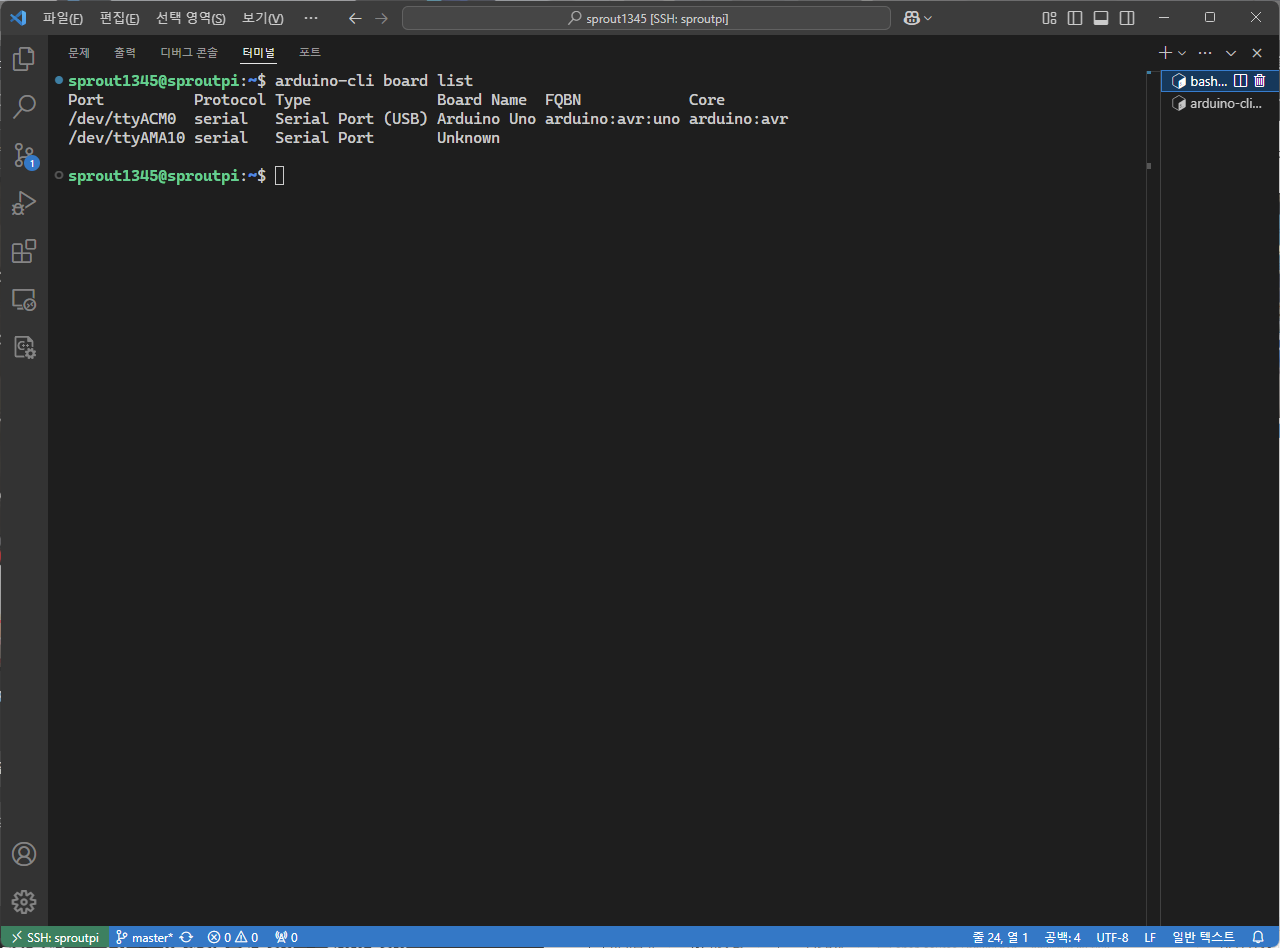Switch to the 디버그 콘솔 tab
Image resolution: width=1280 pixels, height=948 pixels.
[189, 52]
